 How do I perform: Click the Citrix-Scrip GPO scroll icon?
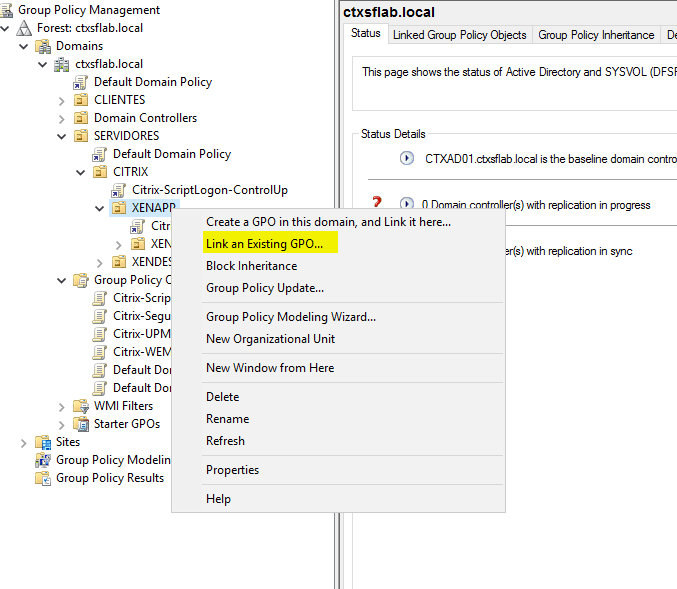point(100,298)
